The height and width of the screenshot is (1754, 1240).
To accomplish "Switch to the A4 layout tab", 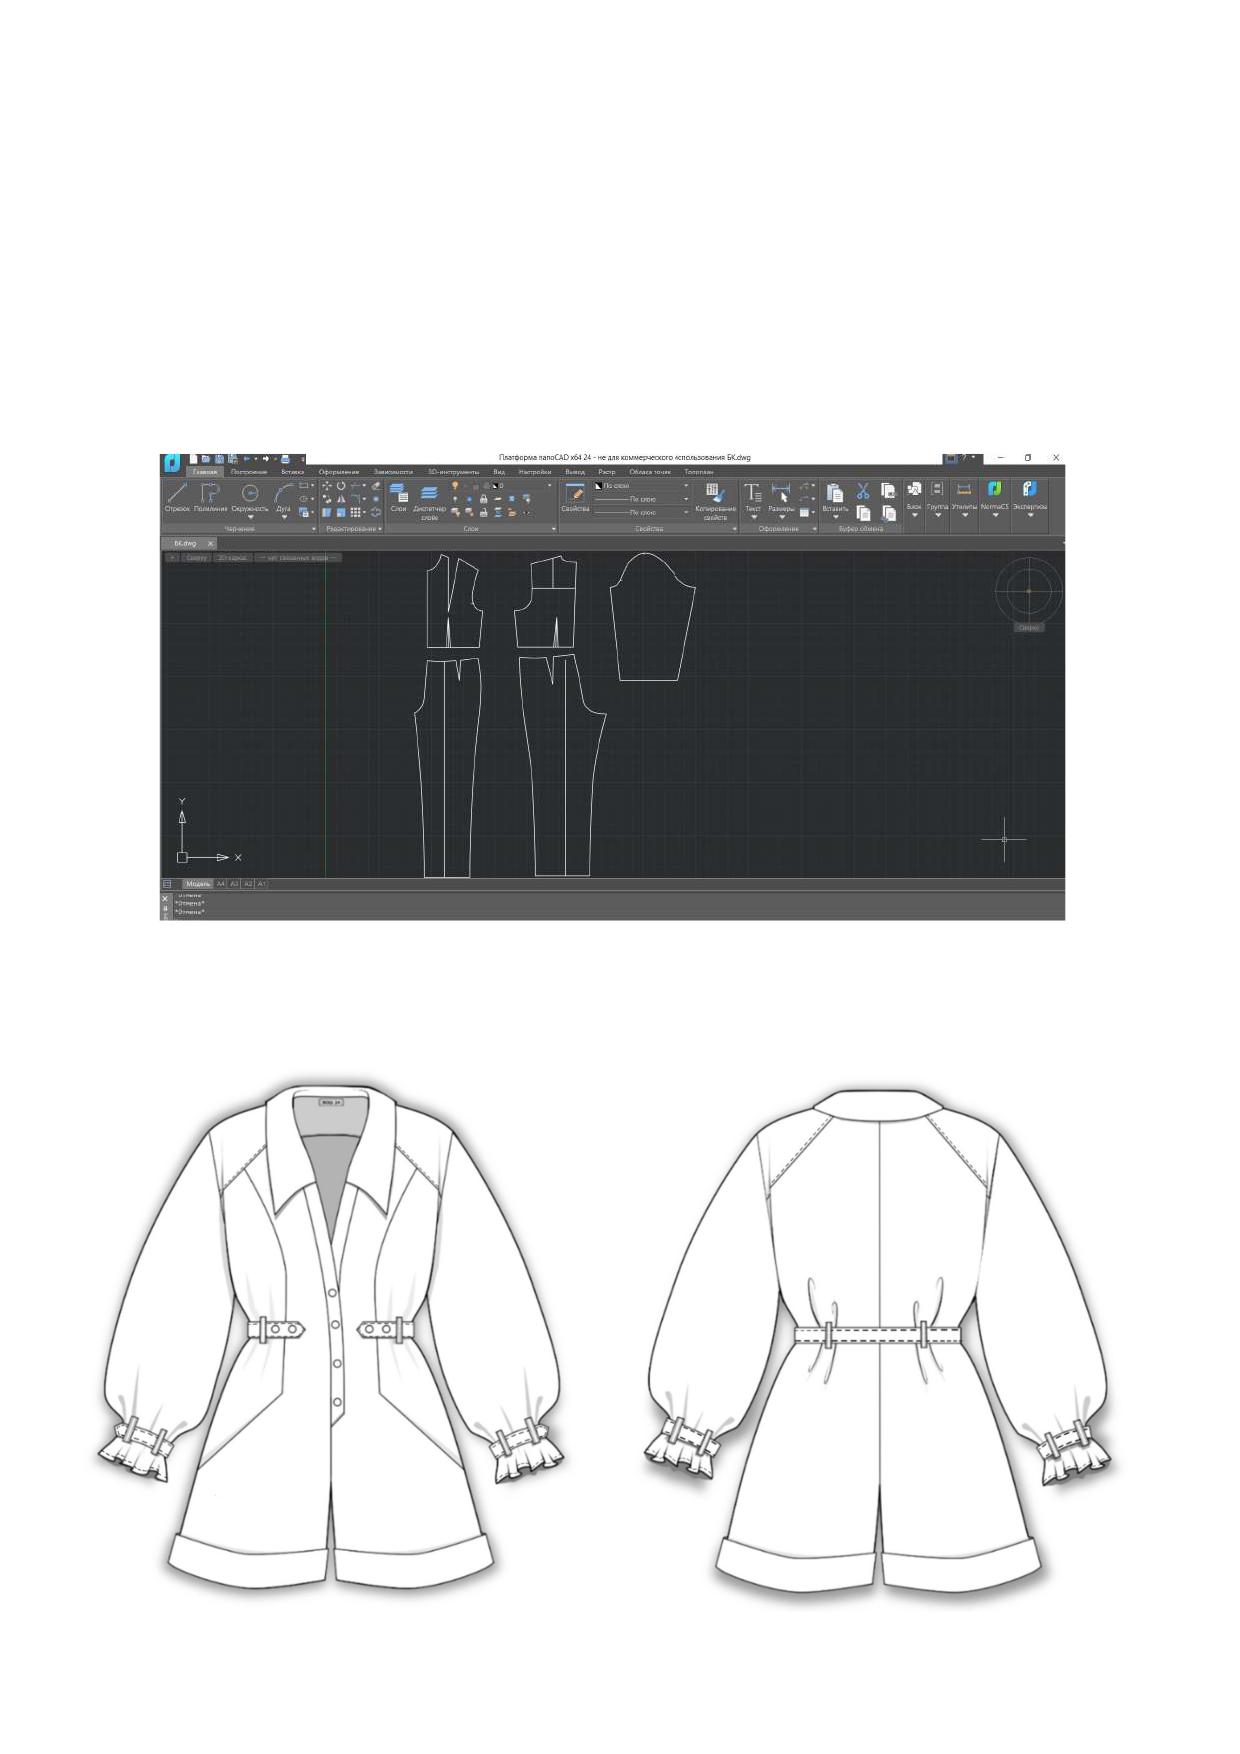I will (x=221, y=884).
